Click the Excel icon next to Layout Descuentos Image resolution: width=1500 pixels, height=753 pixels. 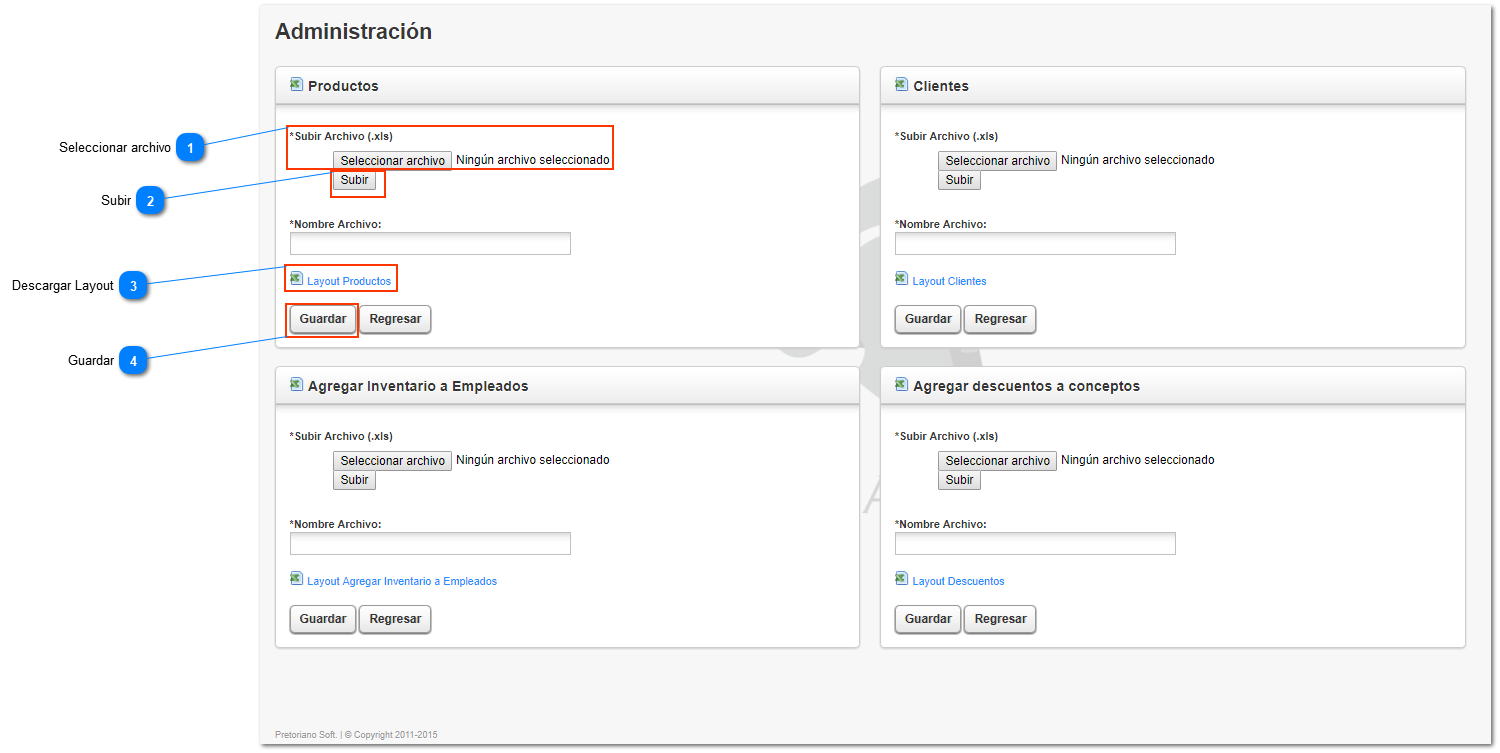[x=901, y=579]
